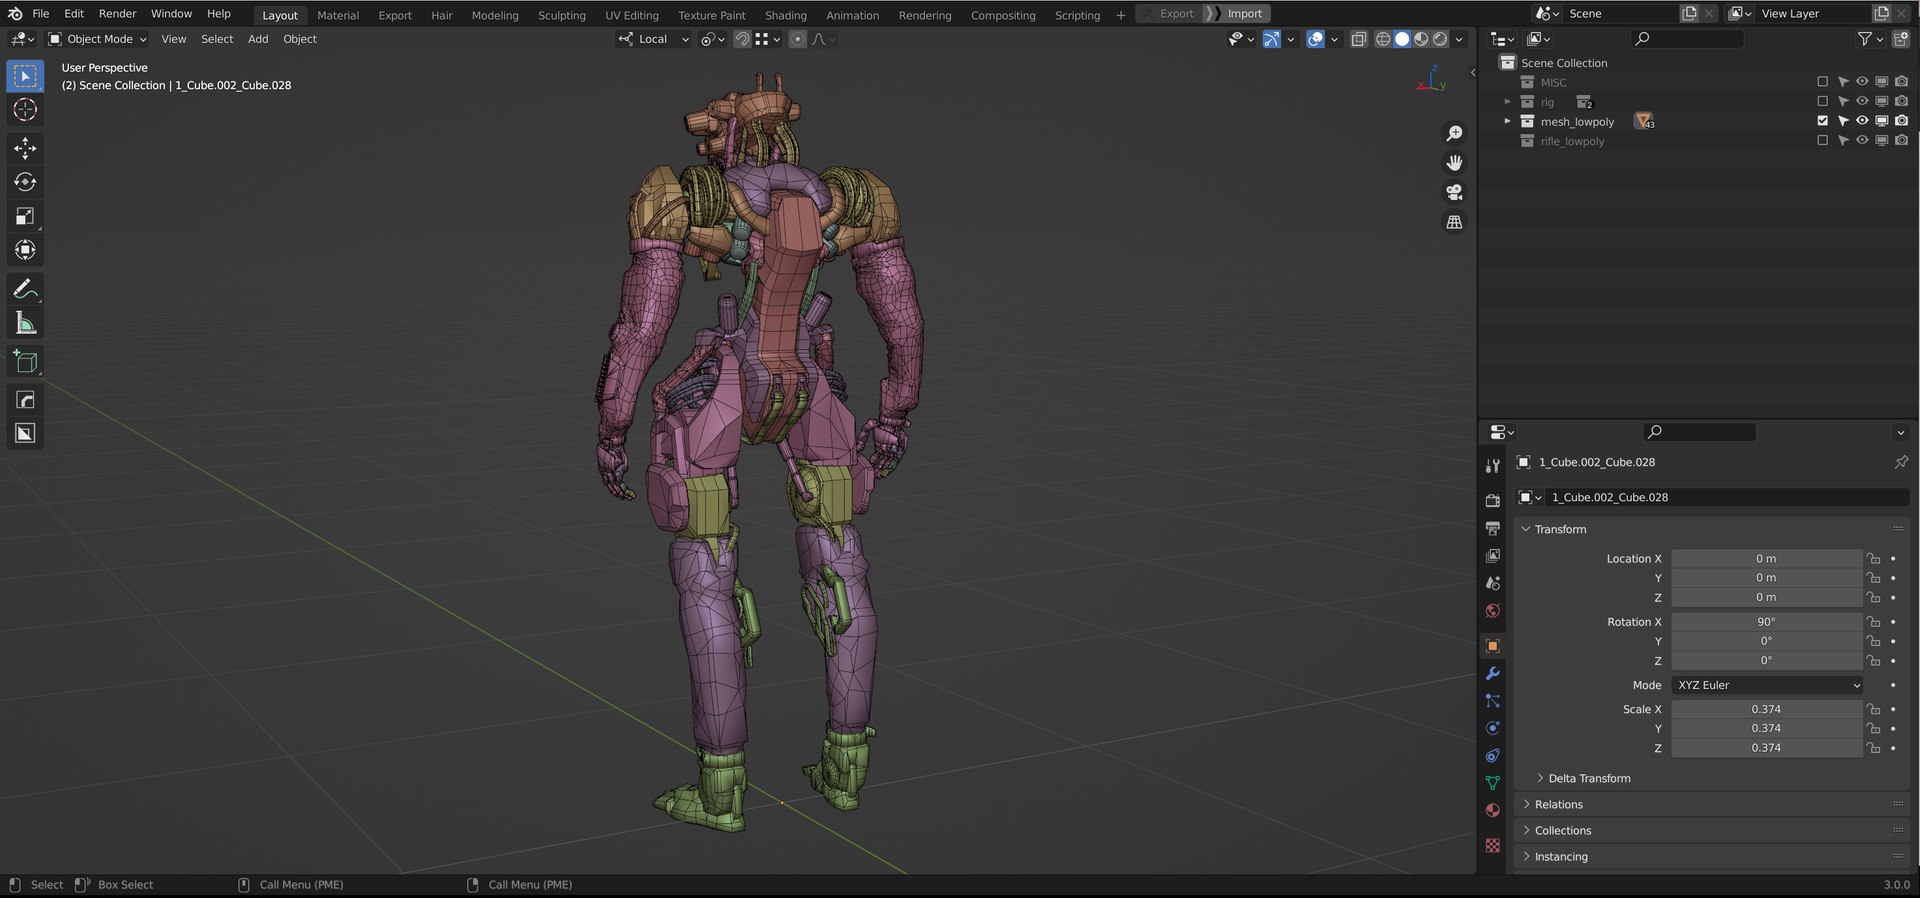
Task: Select the Measure tool
Action: point(25,323)
